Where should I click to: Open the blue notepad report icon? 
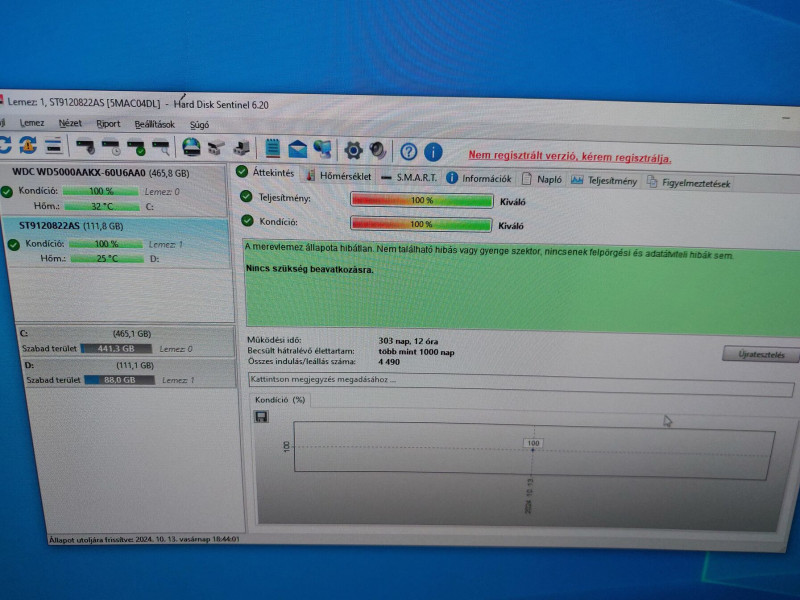pyautogui.click(x=272, y=148)
